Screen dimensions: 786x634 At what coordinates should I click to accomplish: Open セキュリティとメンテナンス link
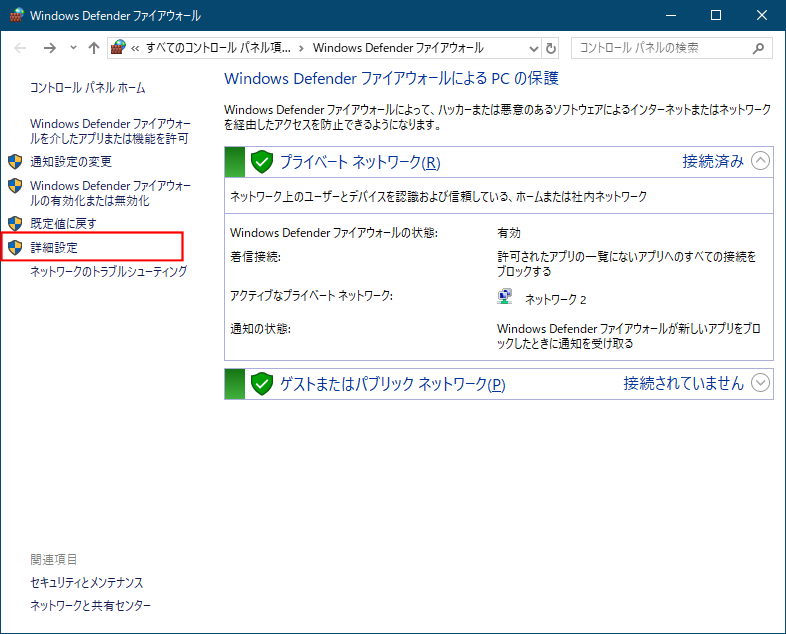click(x=87, y=582)
